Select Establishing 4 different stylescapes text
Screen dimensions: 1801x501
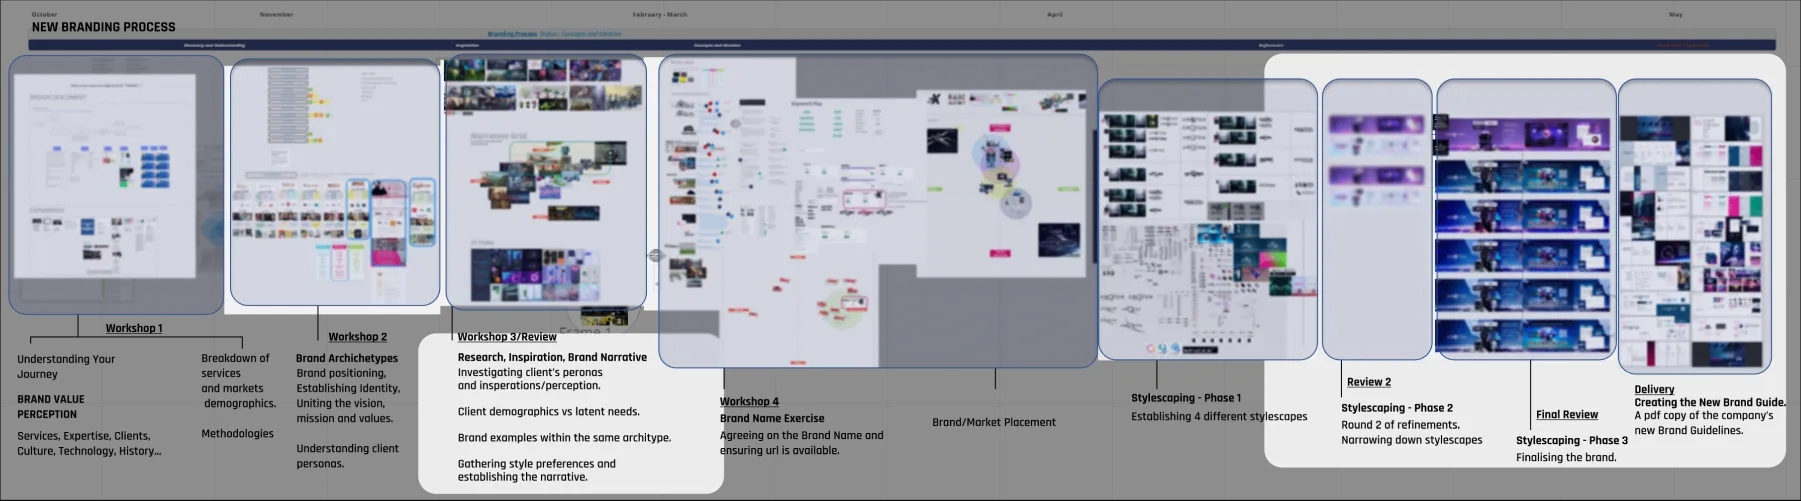click(x=1219, y=416)
